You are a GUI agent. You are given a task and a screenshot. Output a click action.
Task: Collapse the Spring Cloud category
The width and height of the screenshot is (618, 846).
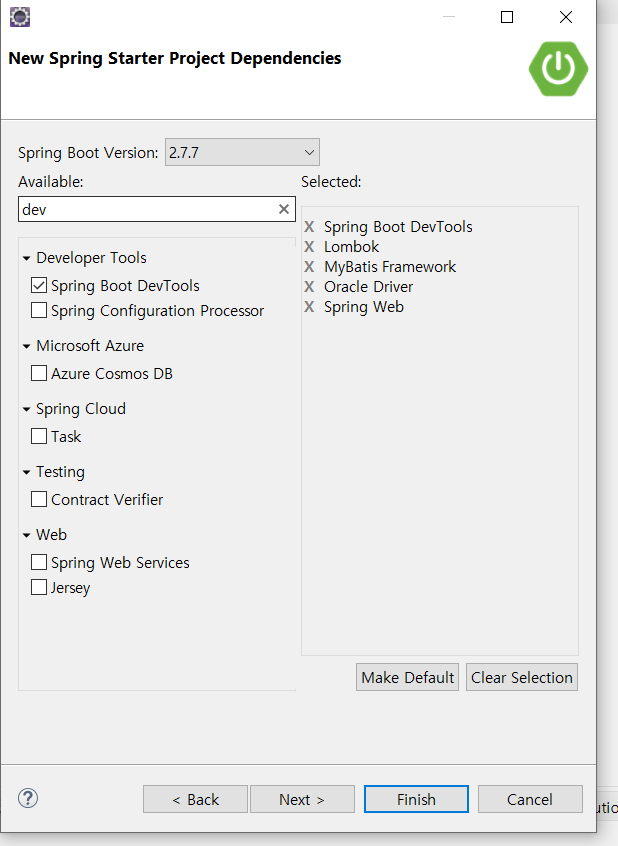tap(26, 410)
